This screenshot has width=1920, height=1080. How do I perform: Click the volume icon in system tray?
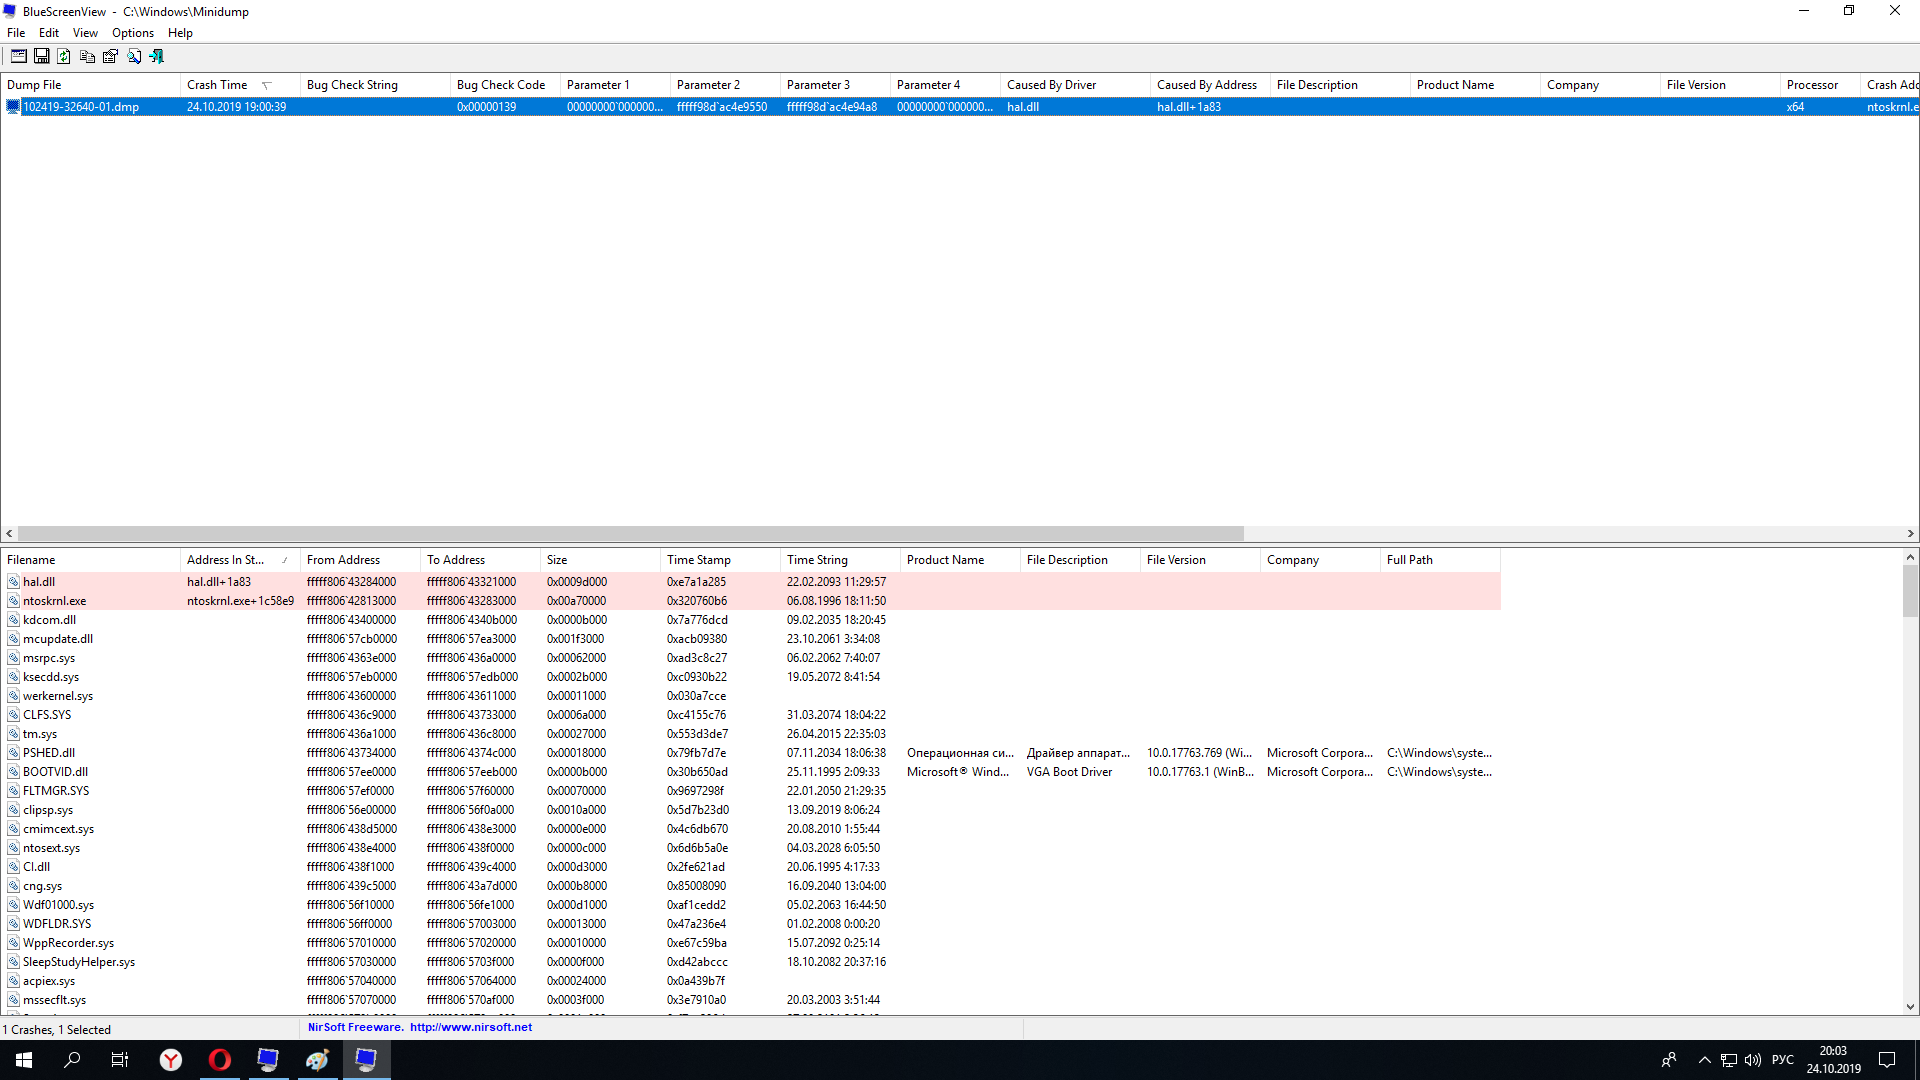tap(1752, 1060)
